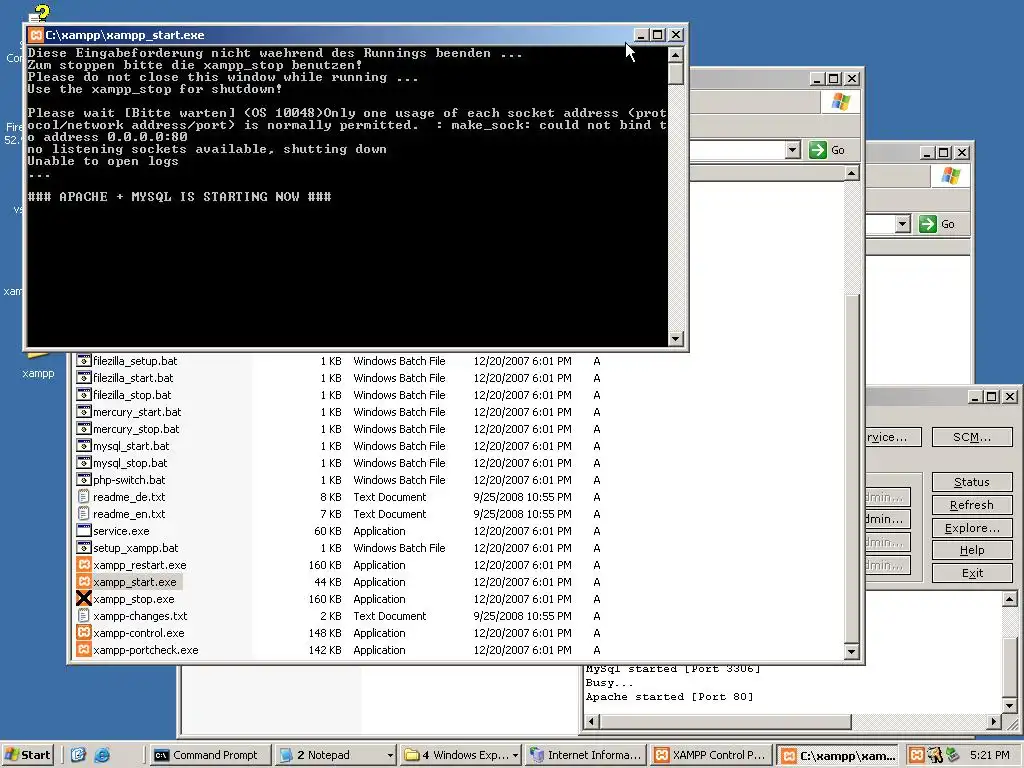Image resolution: width=1024 pixels, height=768 pixels.
Task: Click the xampp-control.exe file name
Action: (138, 633)
